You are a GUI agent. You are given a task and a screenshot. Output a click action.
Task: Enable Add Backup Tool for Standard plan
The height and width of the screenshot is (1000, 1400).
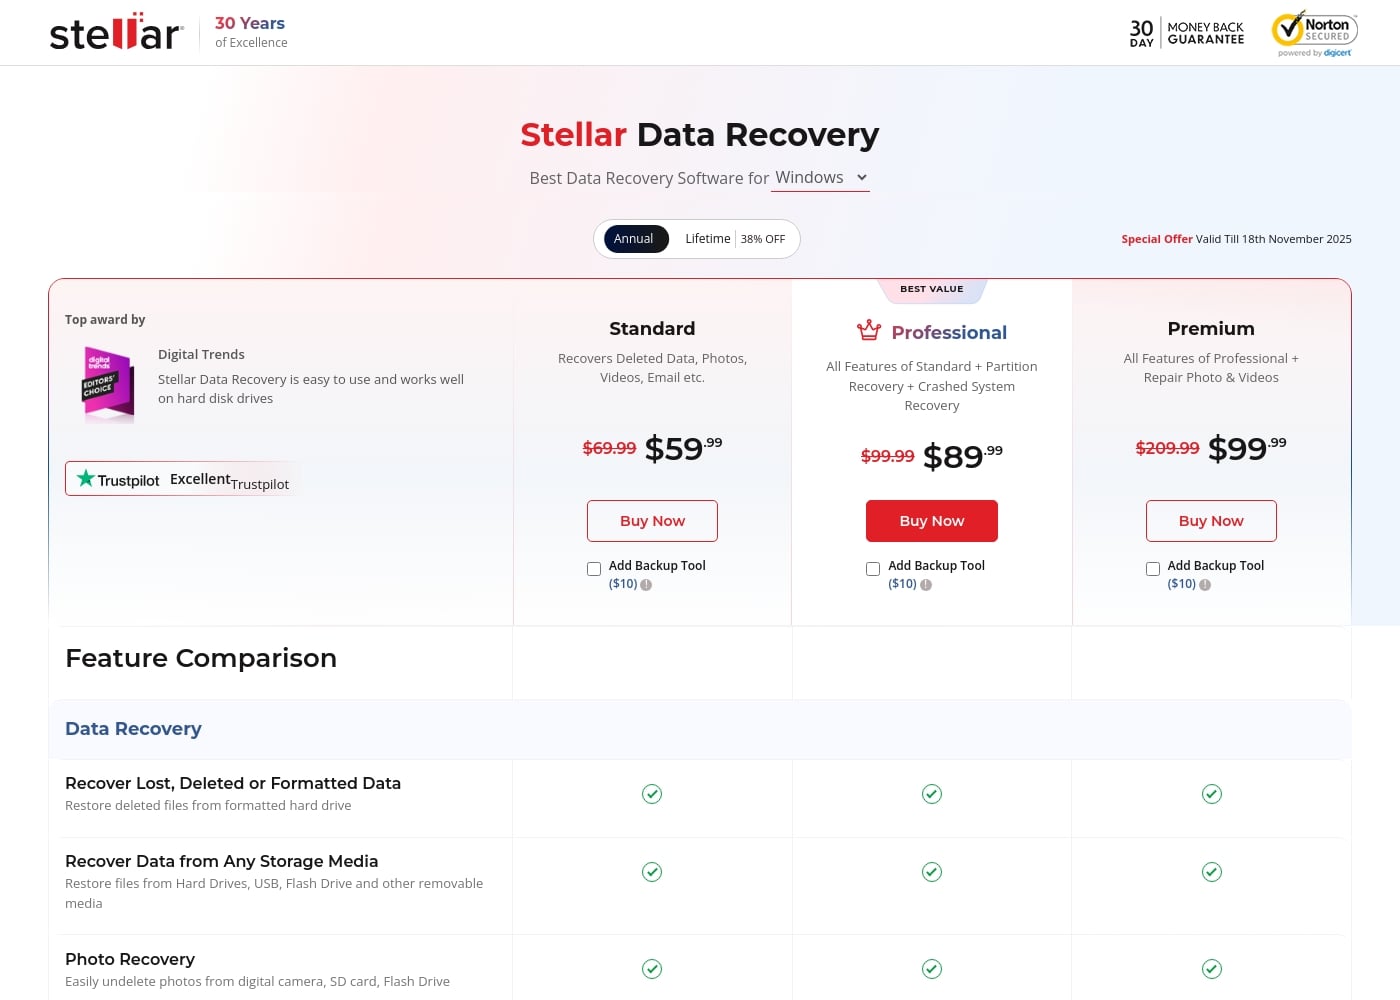[594, 569]
